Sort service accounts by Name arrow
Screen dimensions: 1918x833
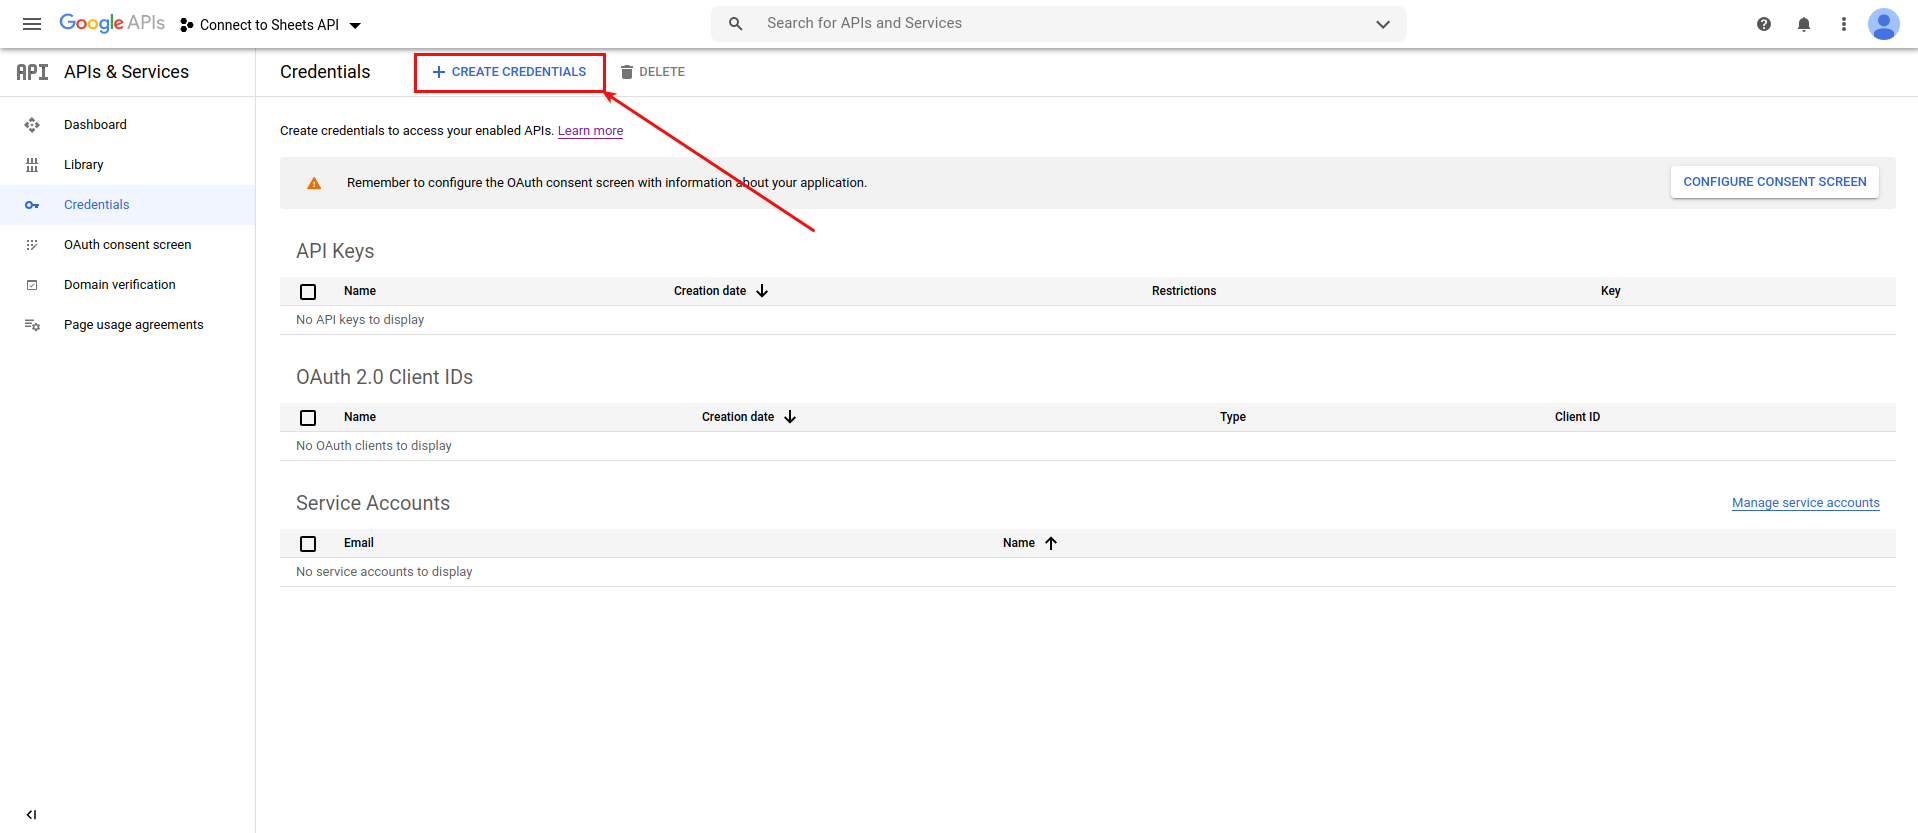pyautogui.click(x=1051, y=543)
